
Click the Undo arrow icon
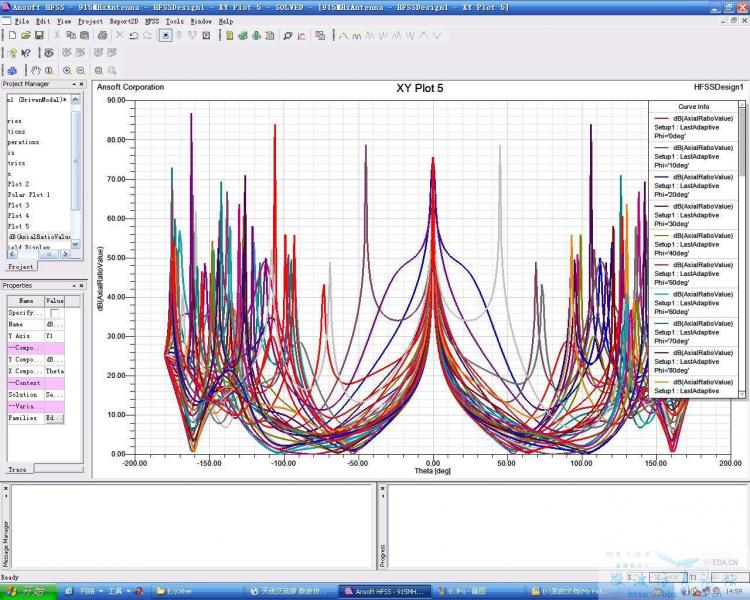coord(134,35)
